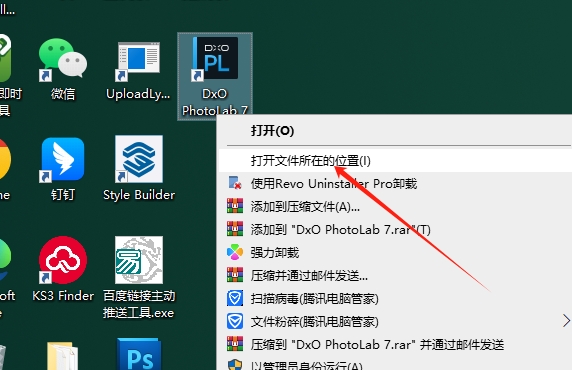The width and height of the screenshot is (572, 370).
Task: Expand the 文件粉碎 submenu arrow
Action: click(566, 321)
